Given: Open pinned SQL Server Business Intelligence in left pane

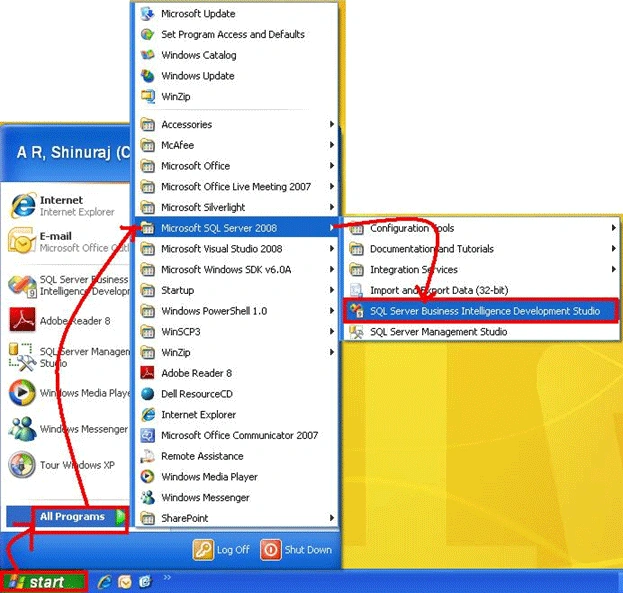Looking at the screenshot, I should click(68, 285).
